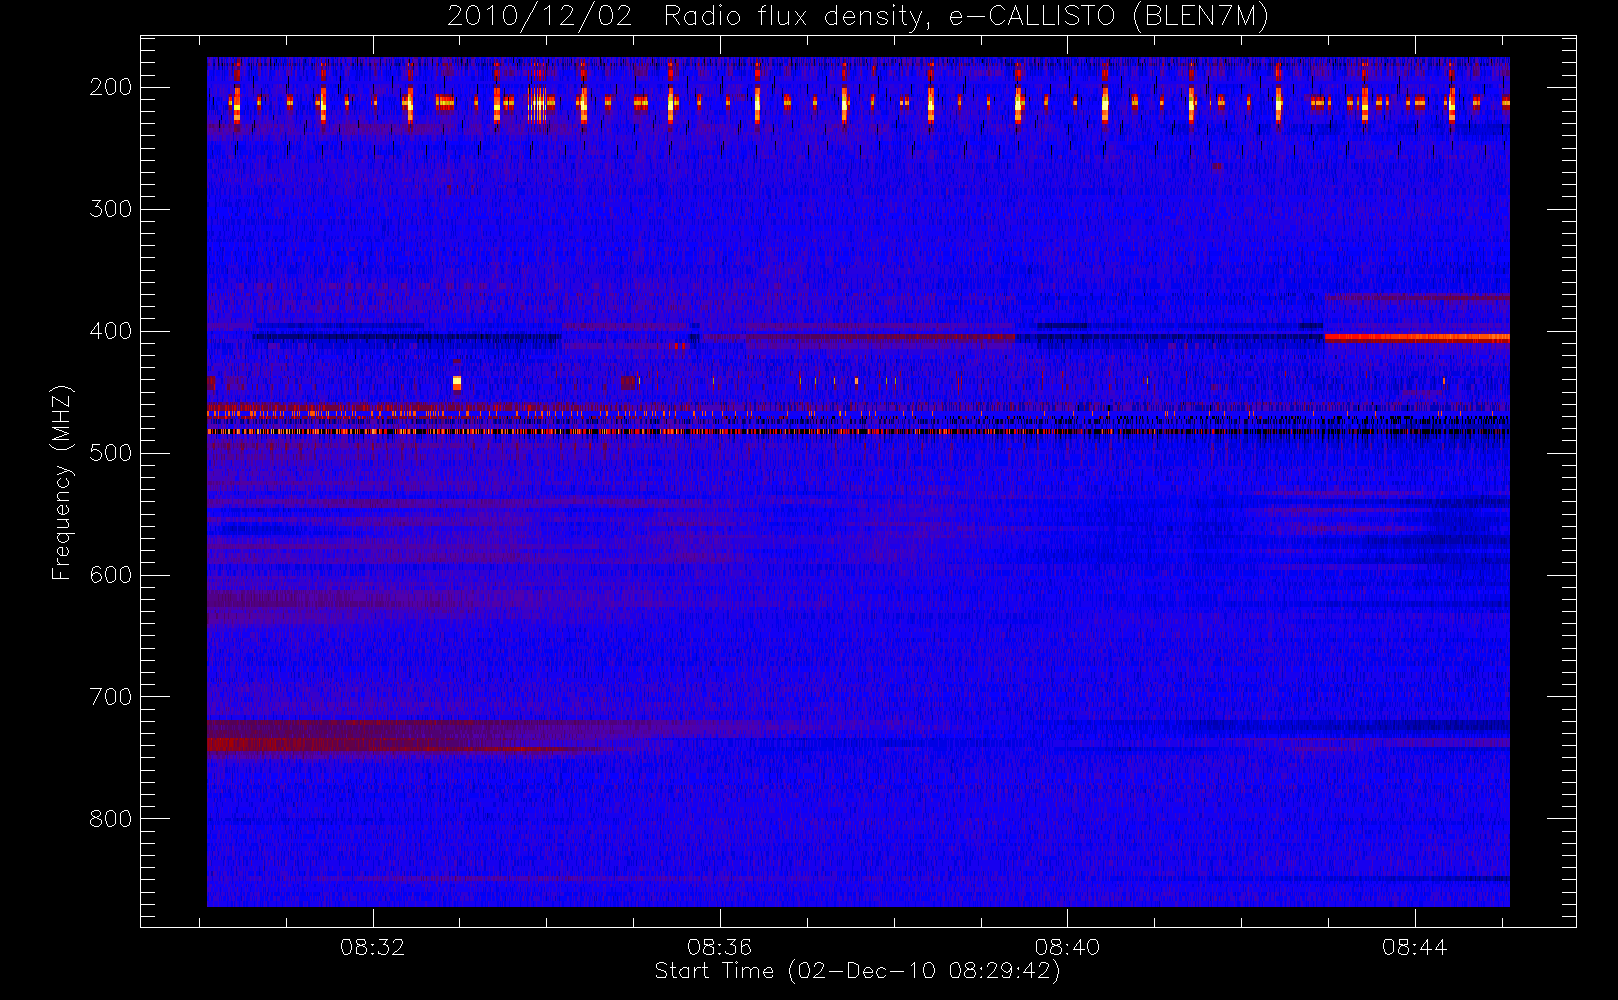Click the plot title 'Radio flux density, e-CALLISTO (BLEN7M)'
The image size is (1618, 1000).
966,16
